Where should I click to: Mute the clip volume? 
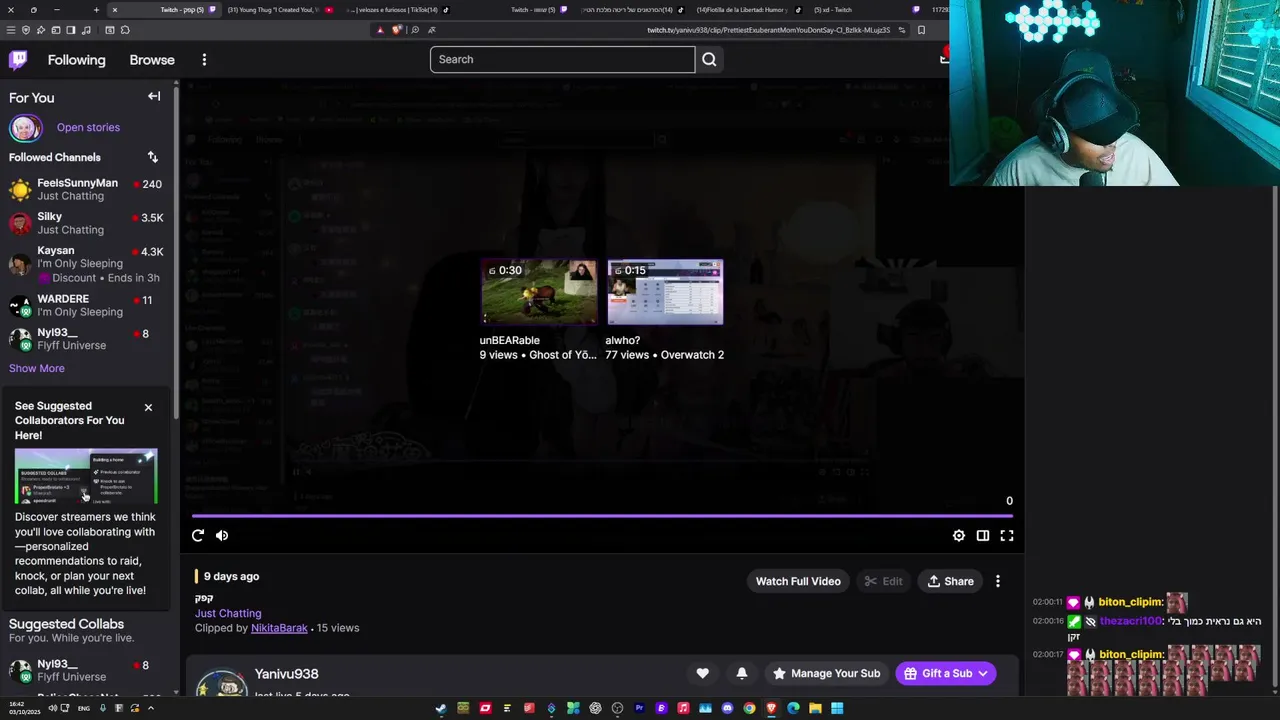point(222,535)
